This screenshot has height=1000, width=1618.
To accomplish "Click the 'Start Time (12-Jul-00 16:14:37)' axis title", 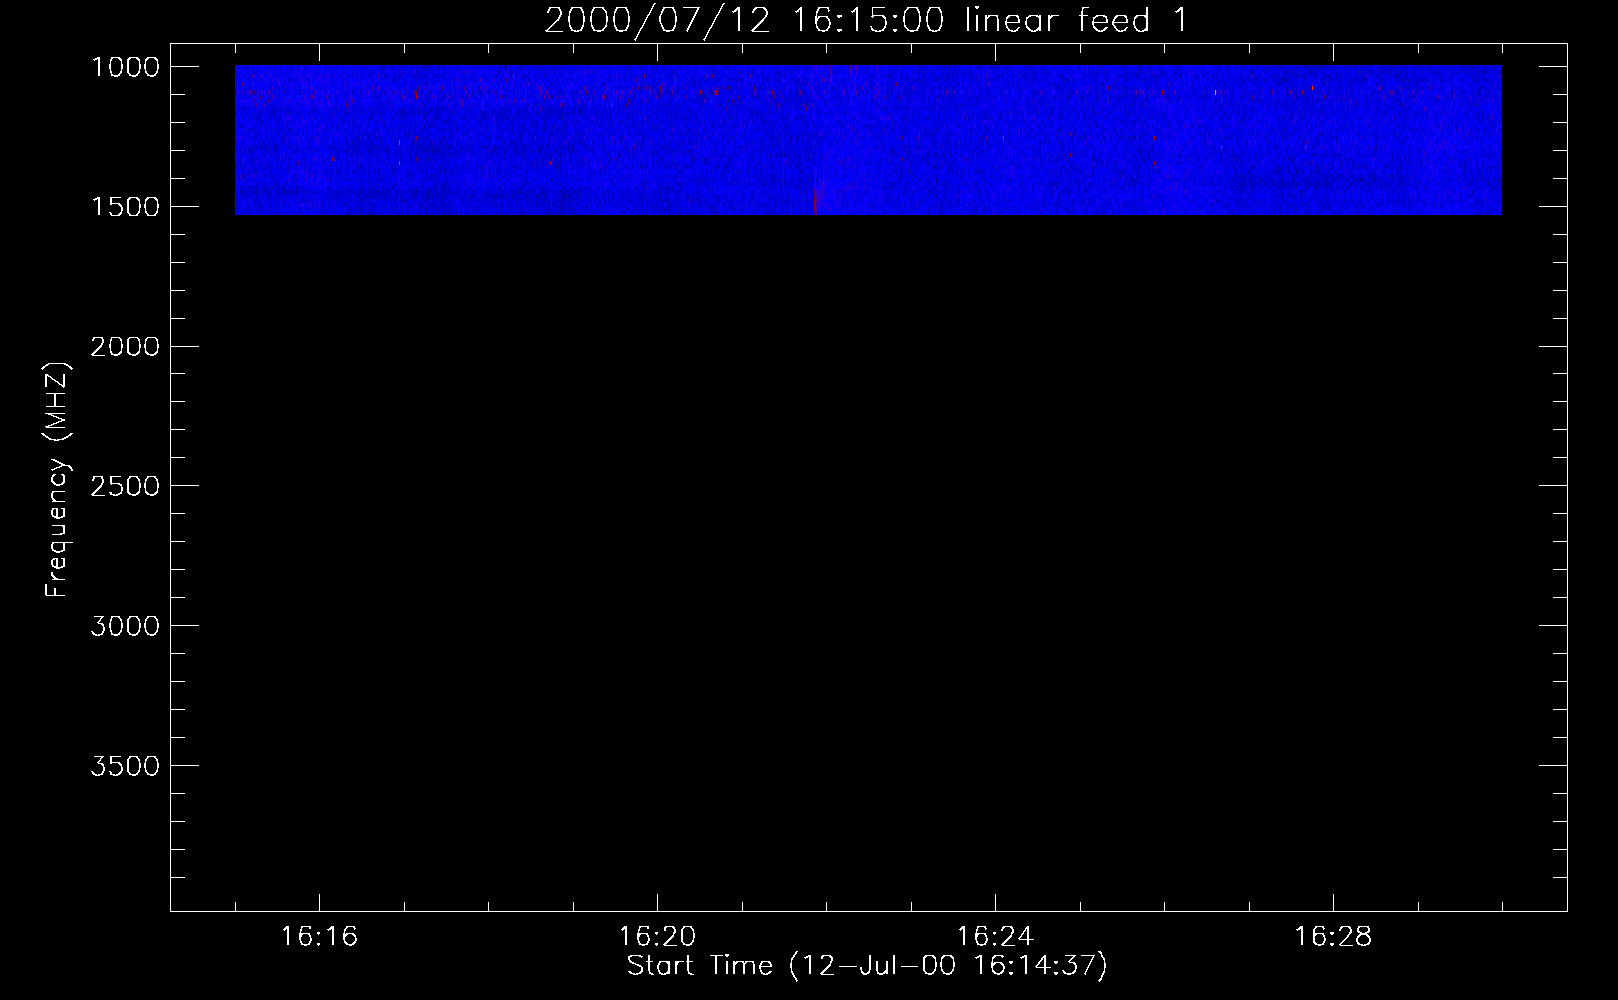I will (867, 966).
